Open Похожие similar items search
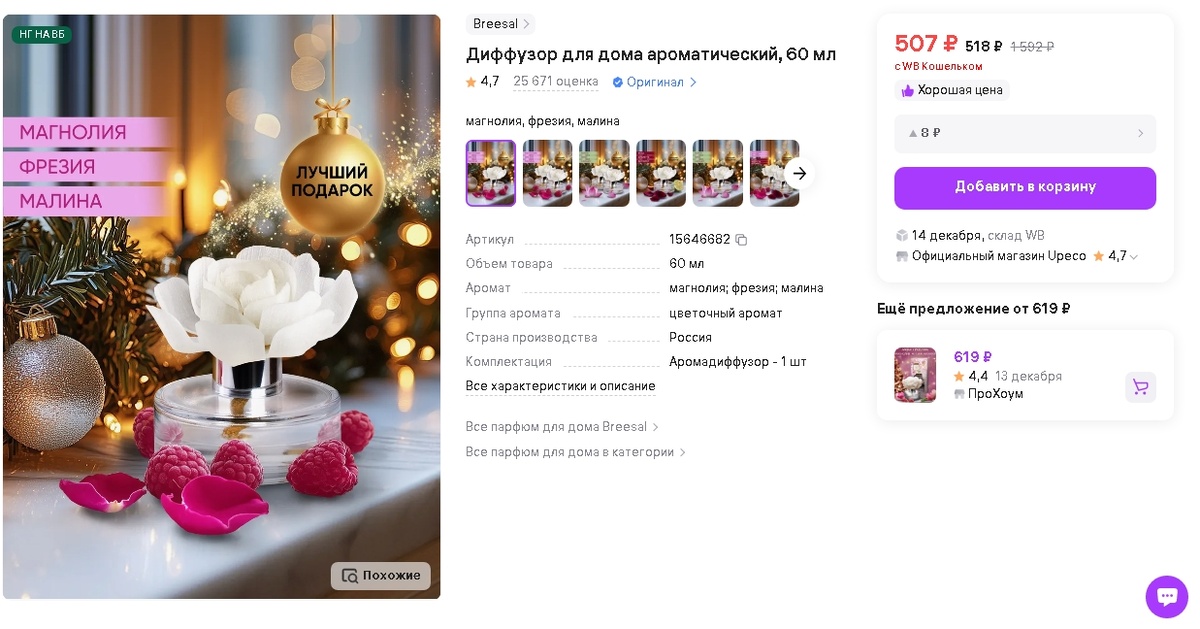The width and height of the screenshot is (1200, 629). (381, 576)
